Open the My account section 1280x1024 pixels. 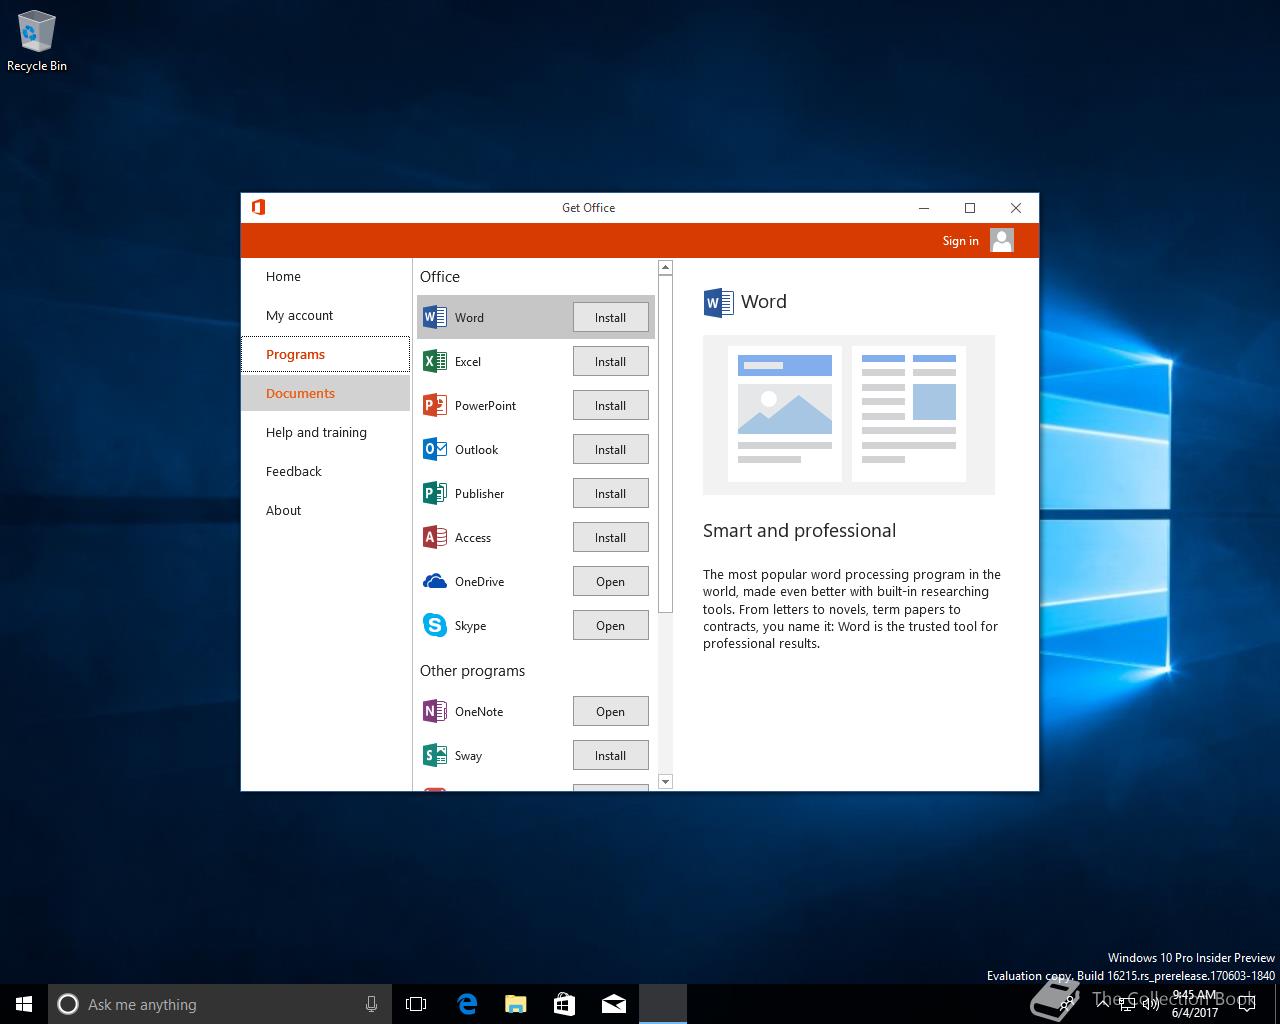pos(325,315)
